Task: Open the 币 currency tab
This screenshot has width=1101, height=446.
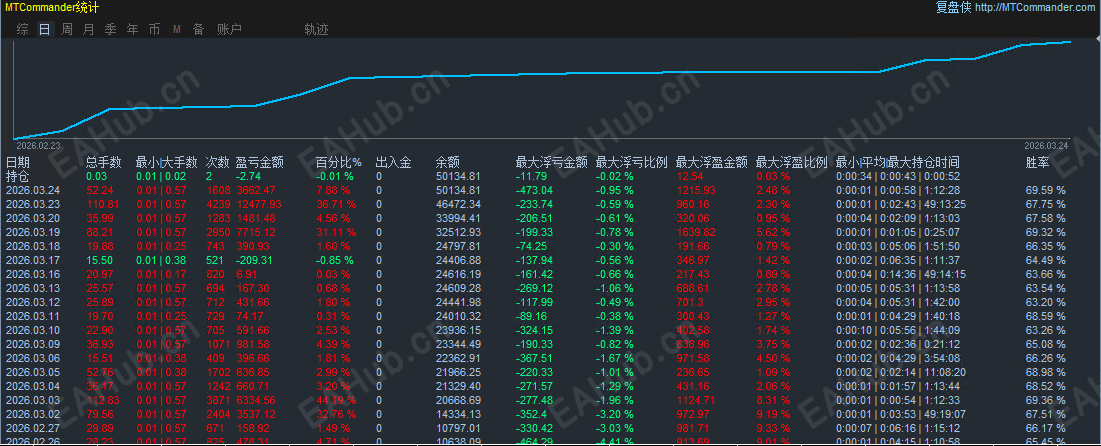Action: pyautogui.click(x=154, y=29)
